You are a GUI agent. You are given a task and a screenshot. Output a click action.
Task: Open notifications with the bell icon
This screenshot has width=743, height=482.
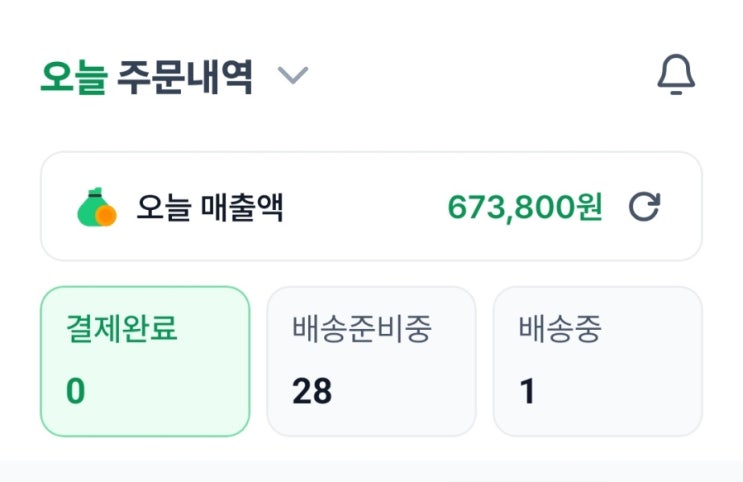coord(676,75)
